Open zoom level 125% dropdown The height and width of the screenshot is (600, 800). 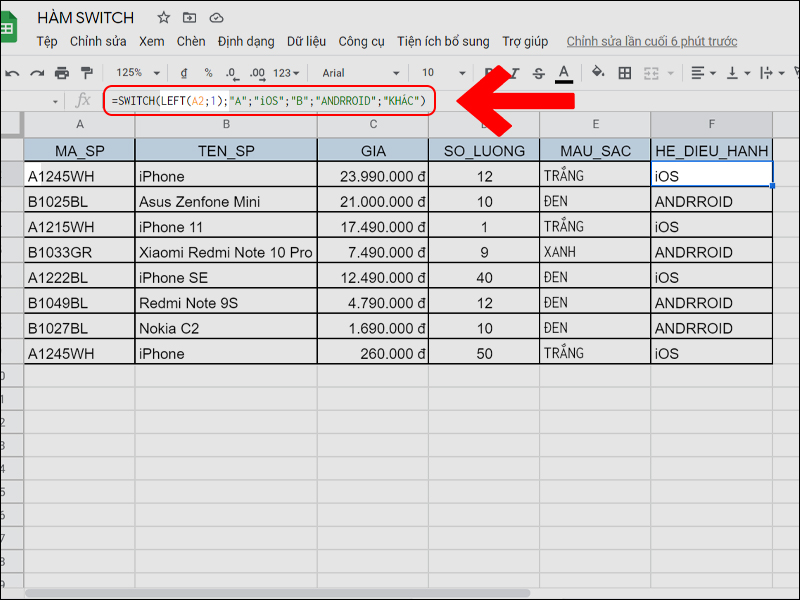[x=138, y=73]
